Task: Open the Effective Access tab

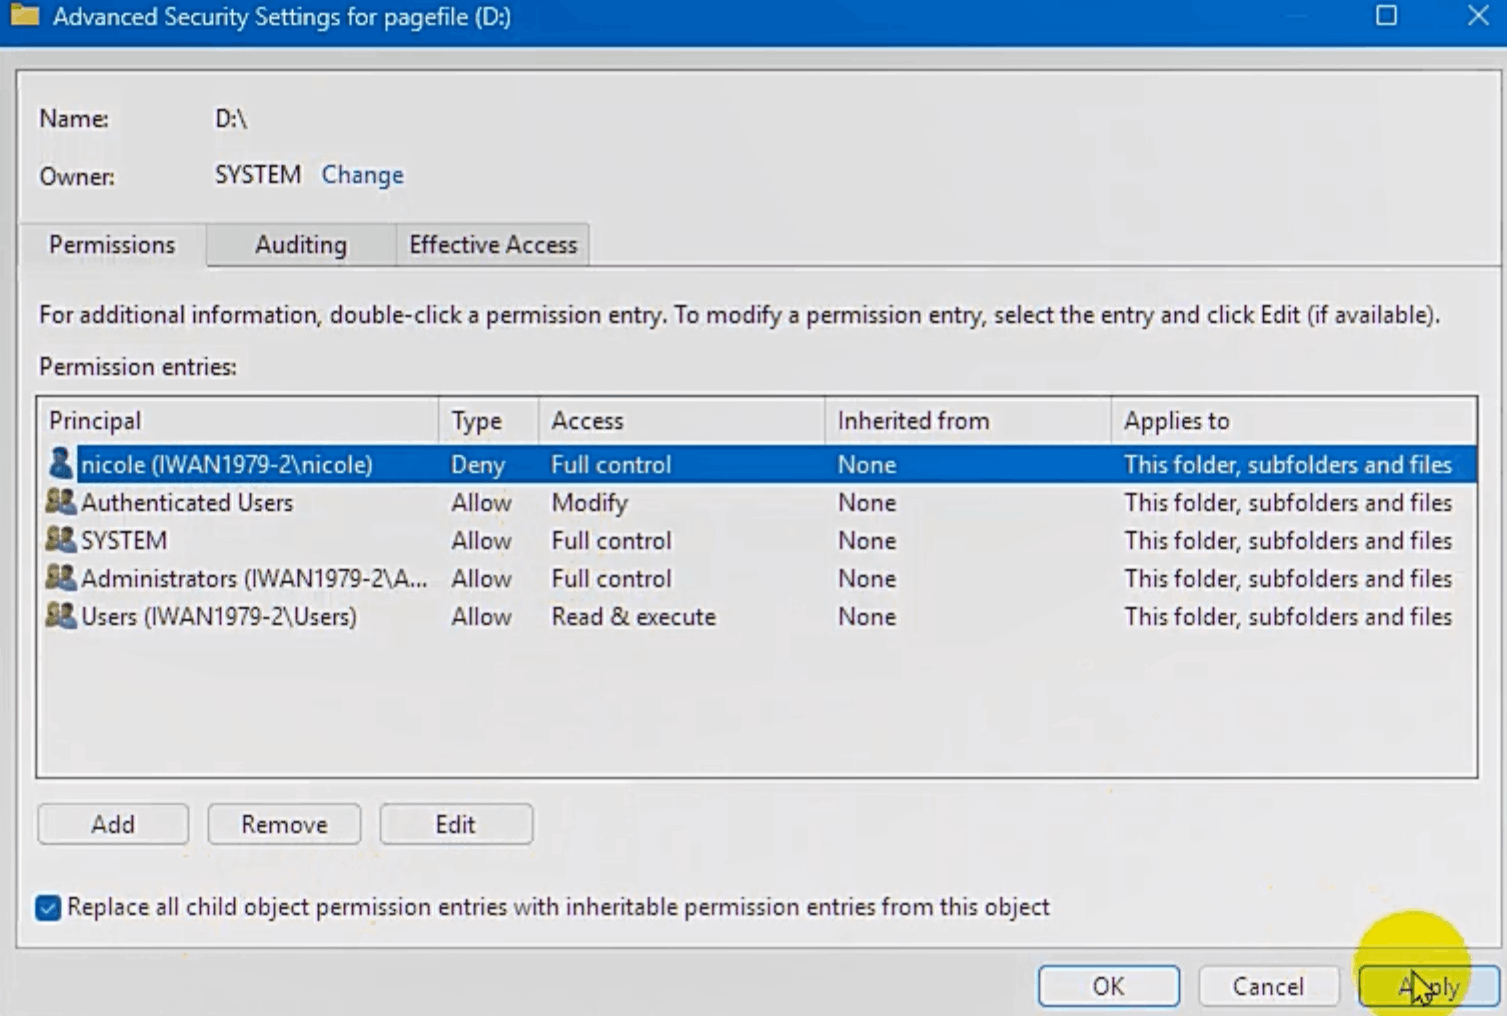Action: coord(492,244)
